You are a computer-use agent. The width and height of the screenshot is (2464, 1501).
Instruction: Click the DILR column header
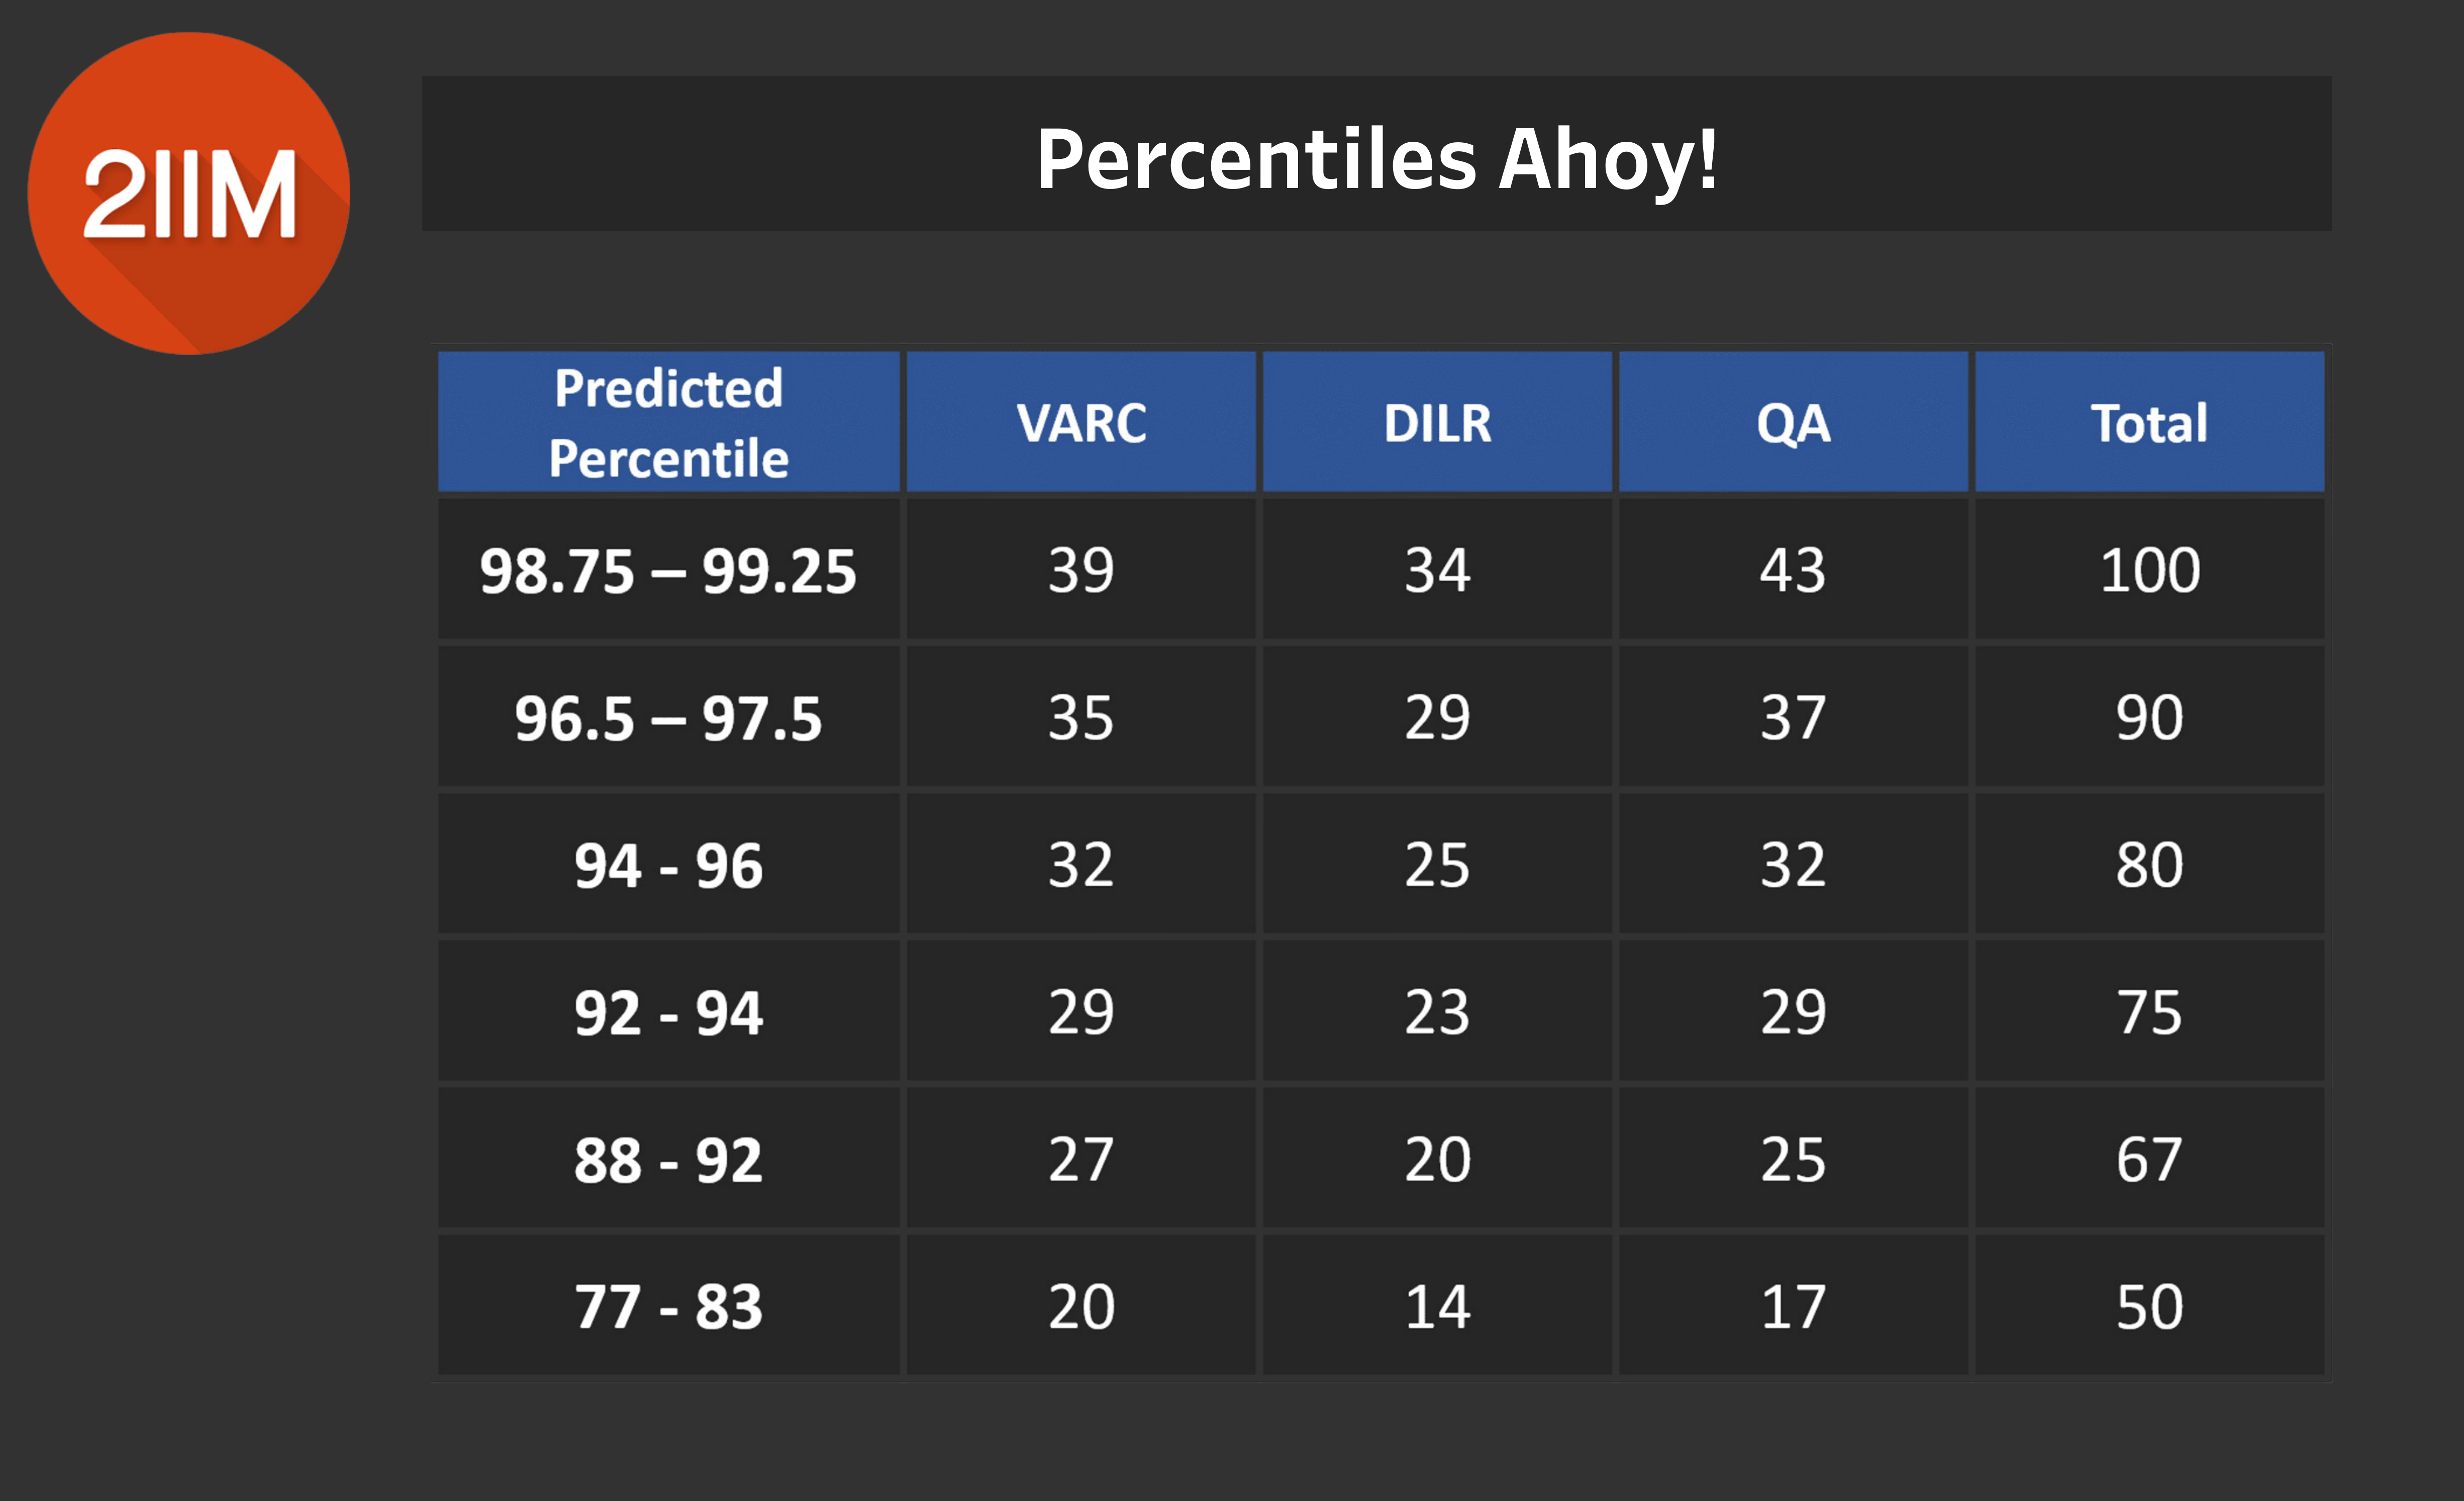click(1437, 422)
